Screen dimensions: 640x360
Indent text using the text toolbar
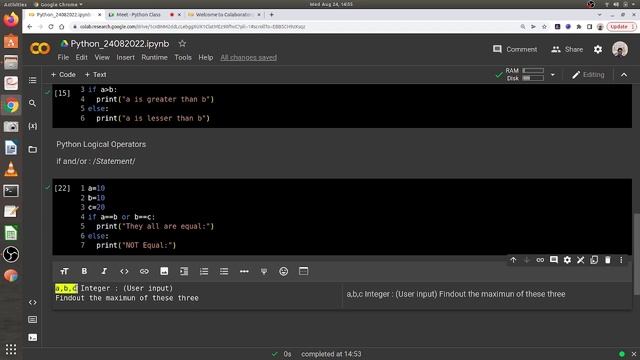click(x=184, y=271)
